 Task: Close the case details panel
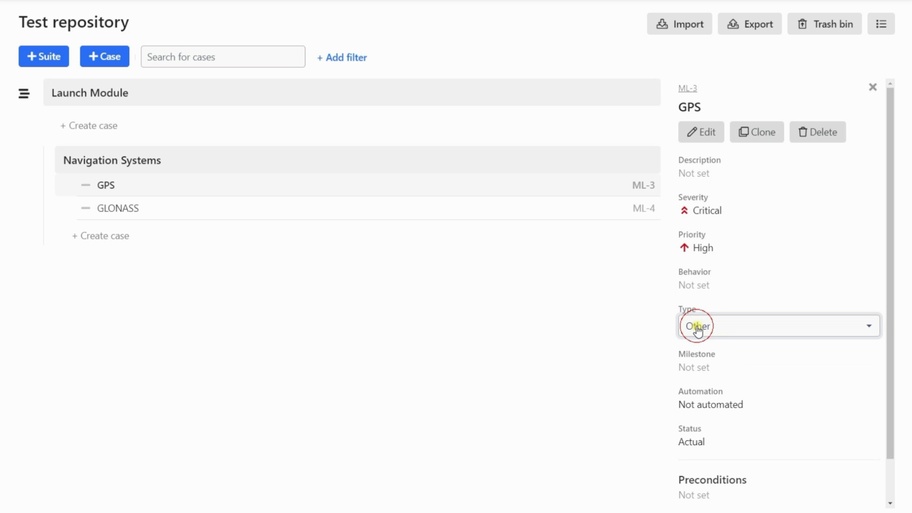coord(872,87)
